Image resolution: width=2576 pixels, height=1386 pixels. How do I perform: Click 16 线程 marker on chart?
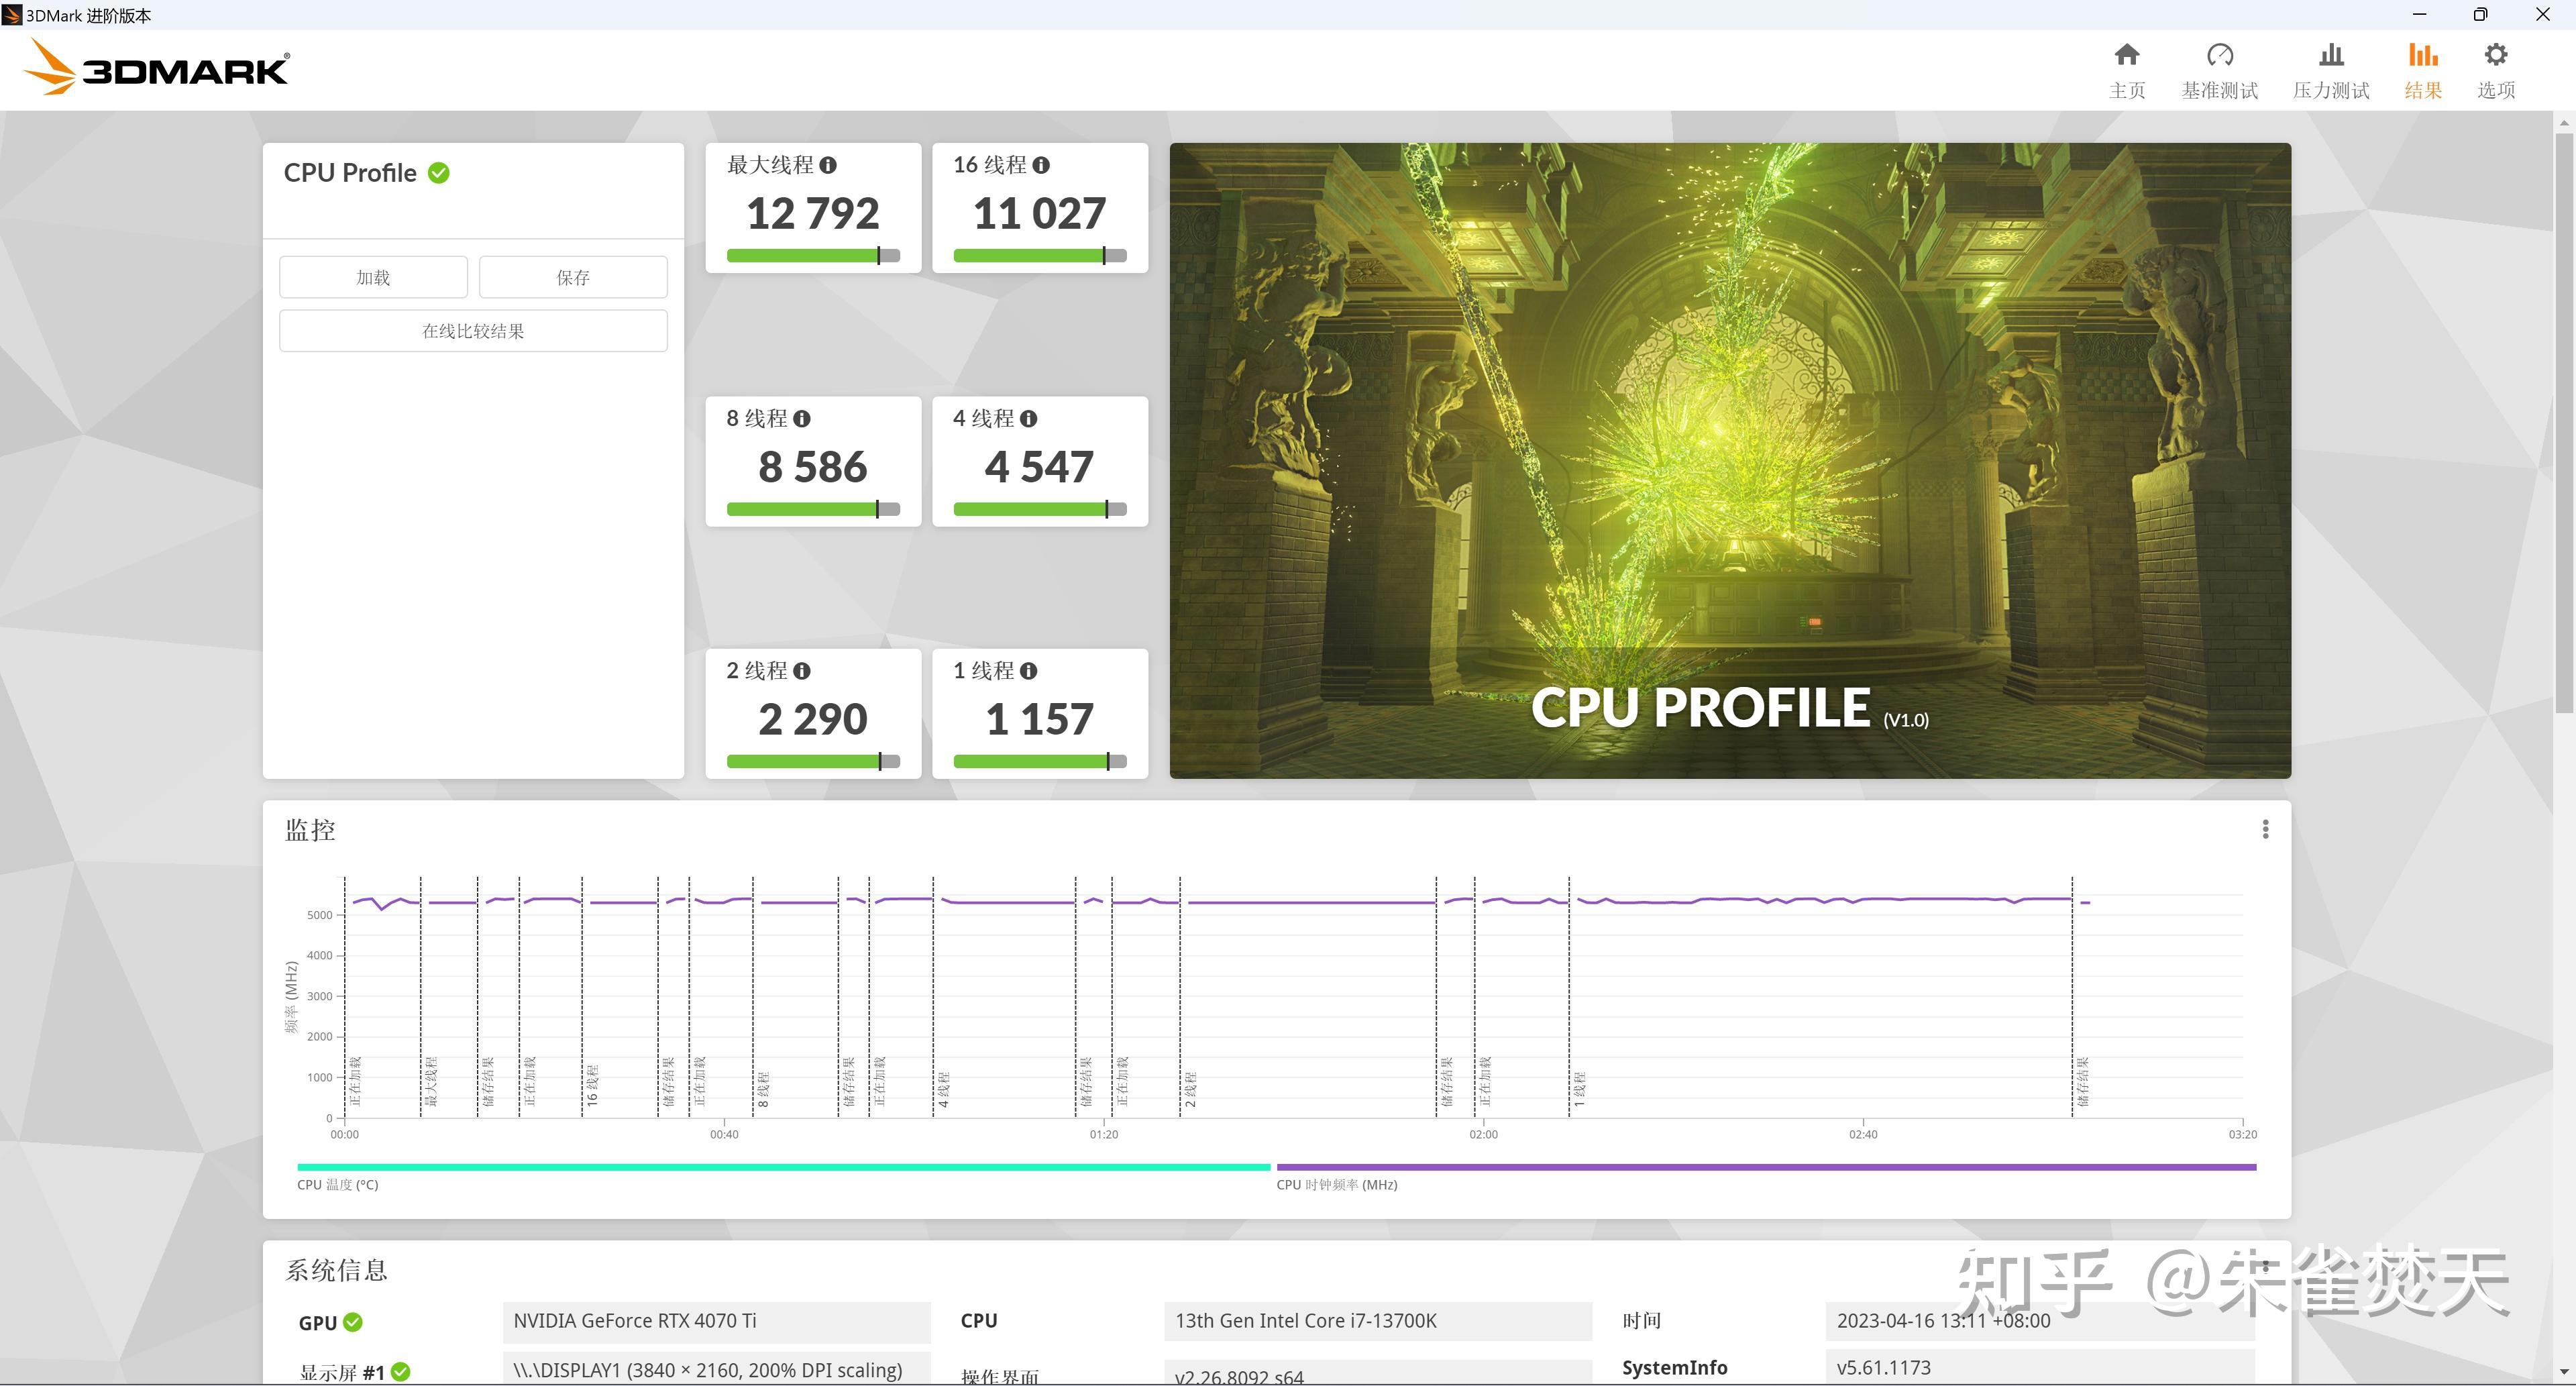coord(592,1085)
